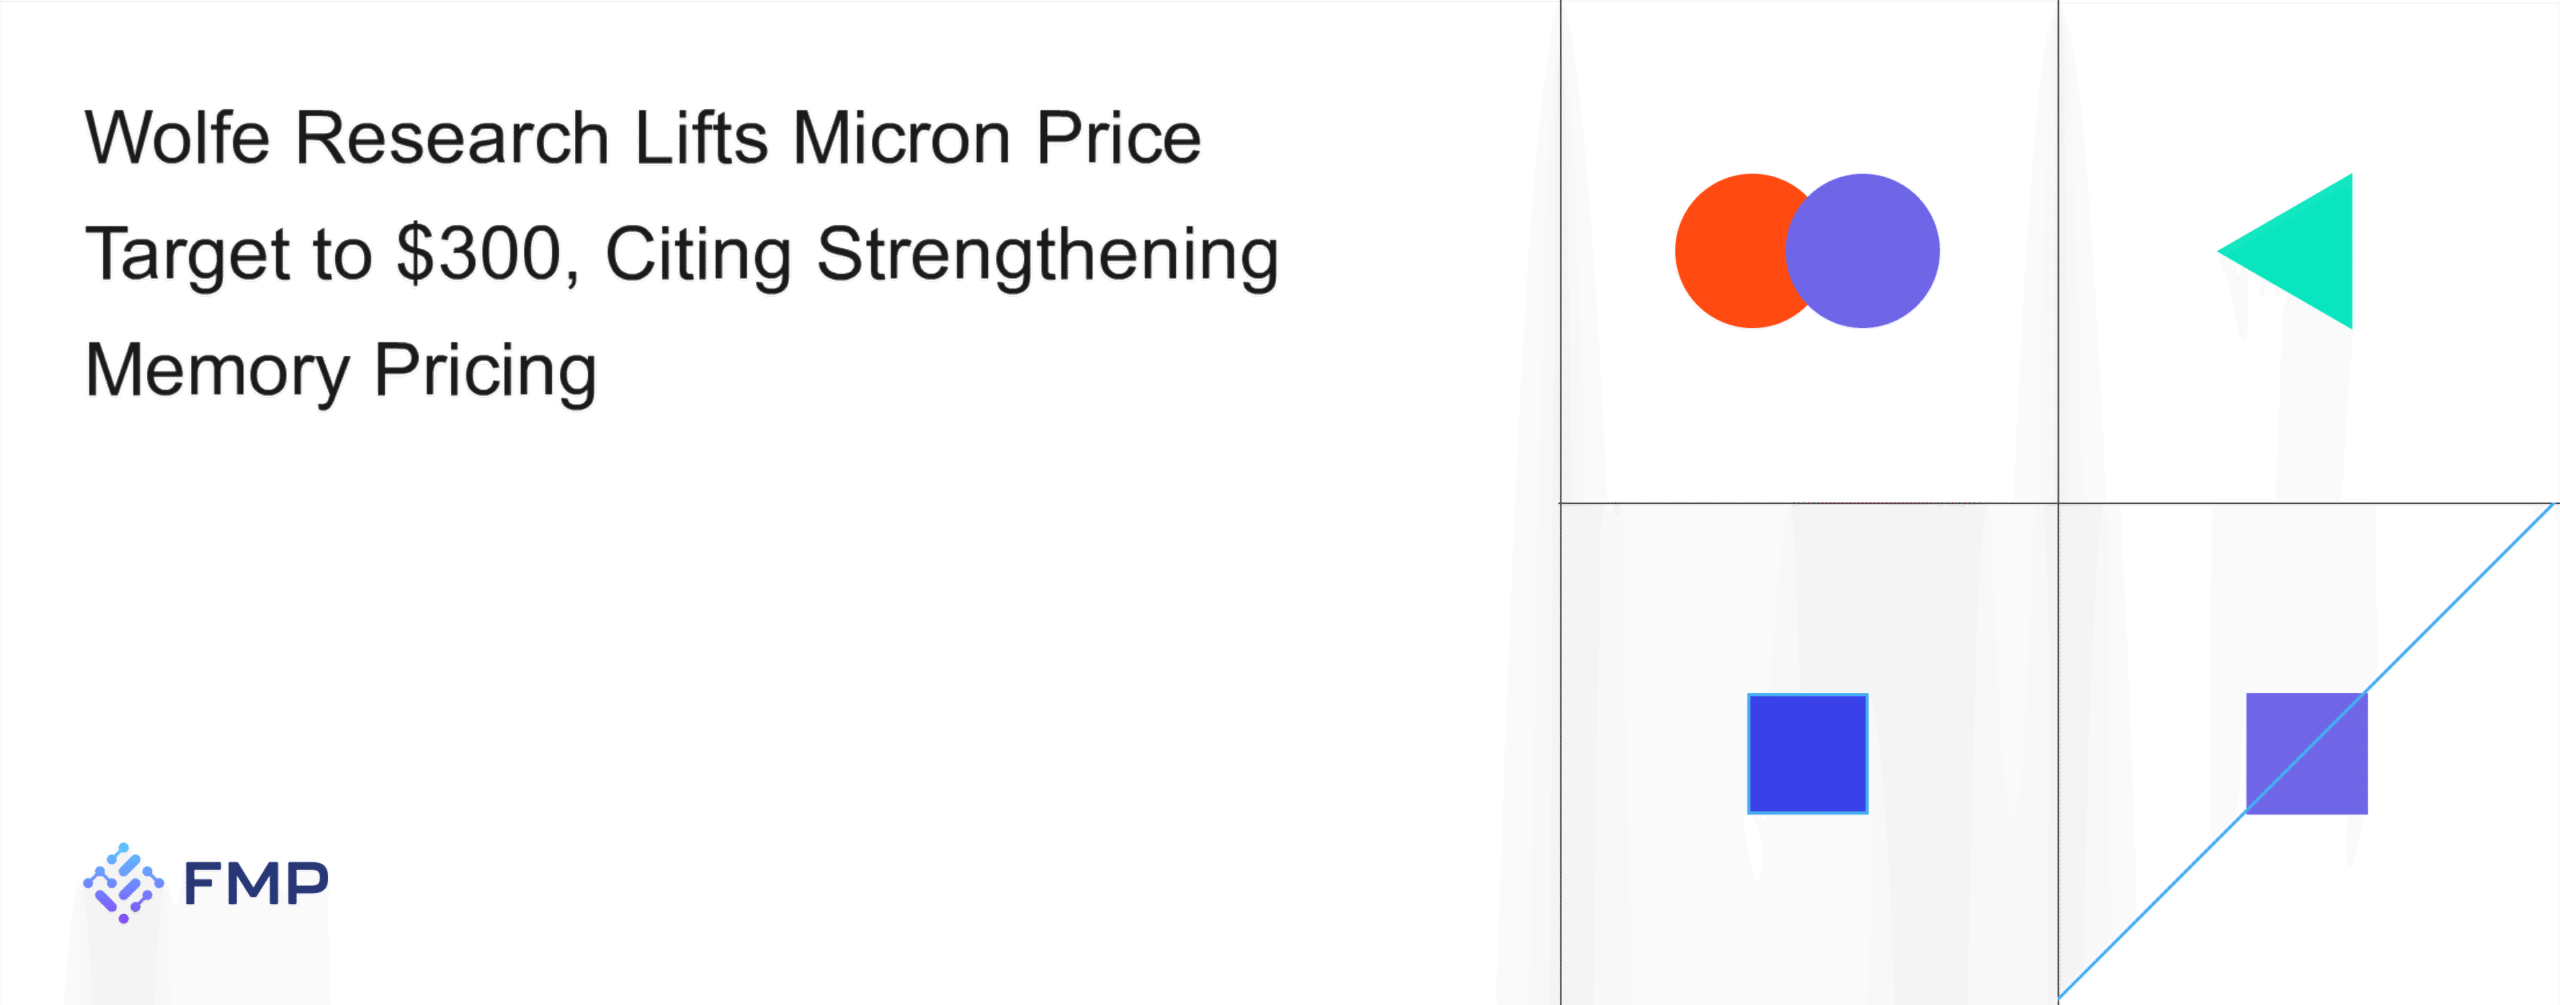Click "Memory" in the headline's last line
The width and height of the screenshot is (2560, 1005).
[x=217, y=371]
